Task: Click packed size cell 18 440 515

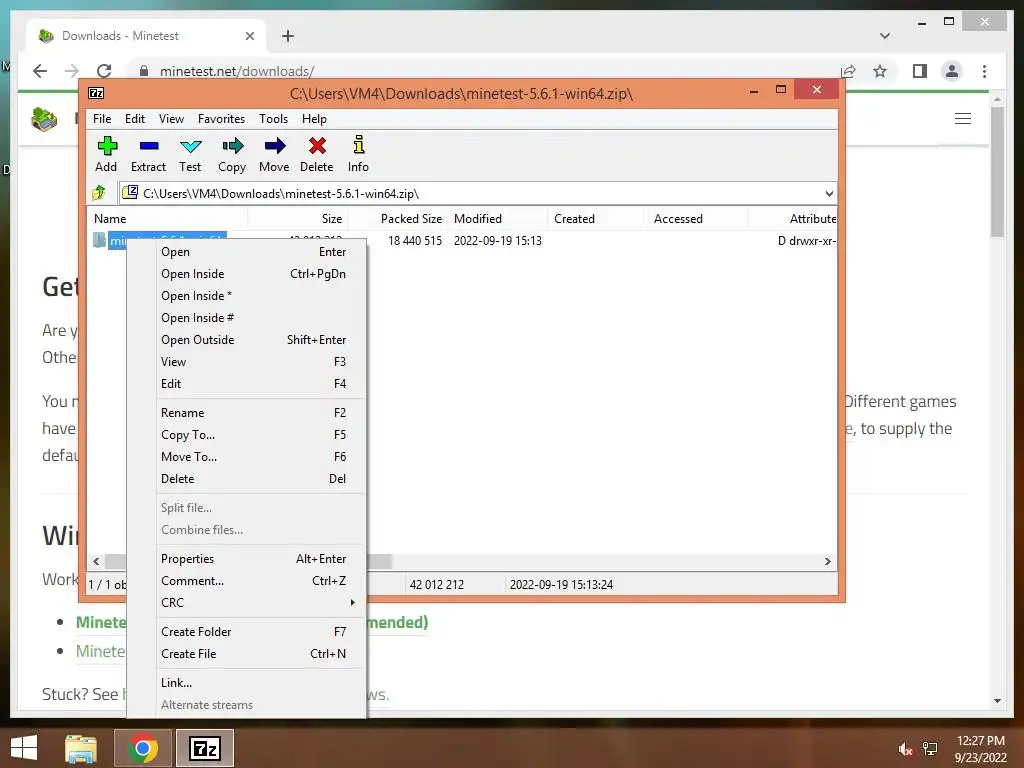Action: point(415,241)
